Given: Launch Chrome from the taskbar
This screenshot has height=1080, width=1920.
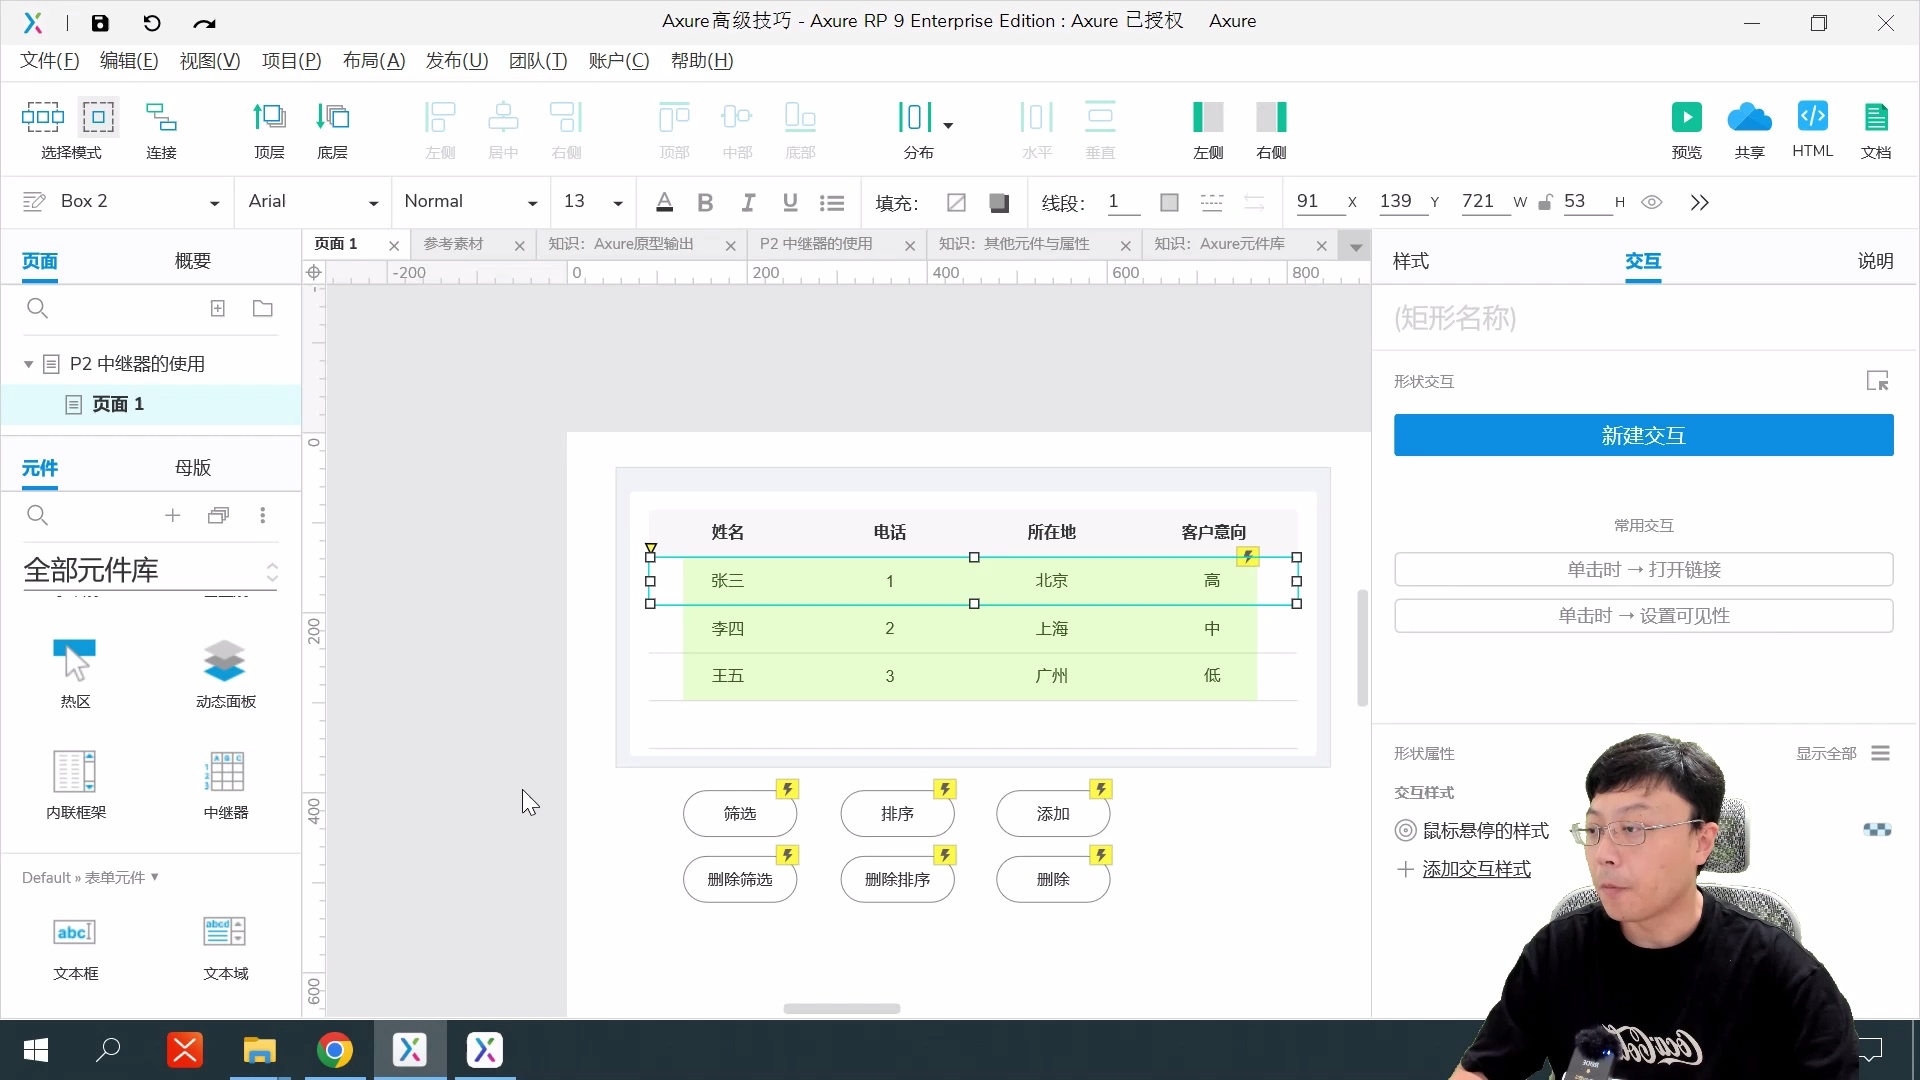Looking at the screenshot, I should pos(335,1050).
